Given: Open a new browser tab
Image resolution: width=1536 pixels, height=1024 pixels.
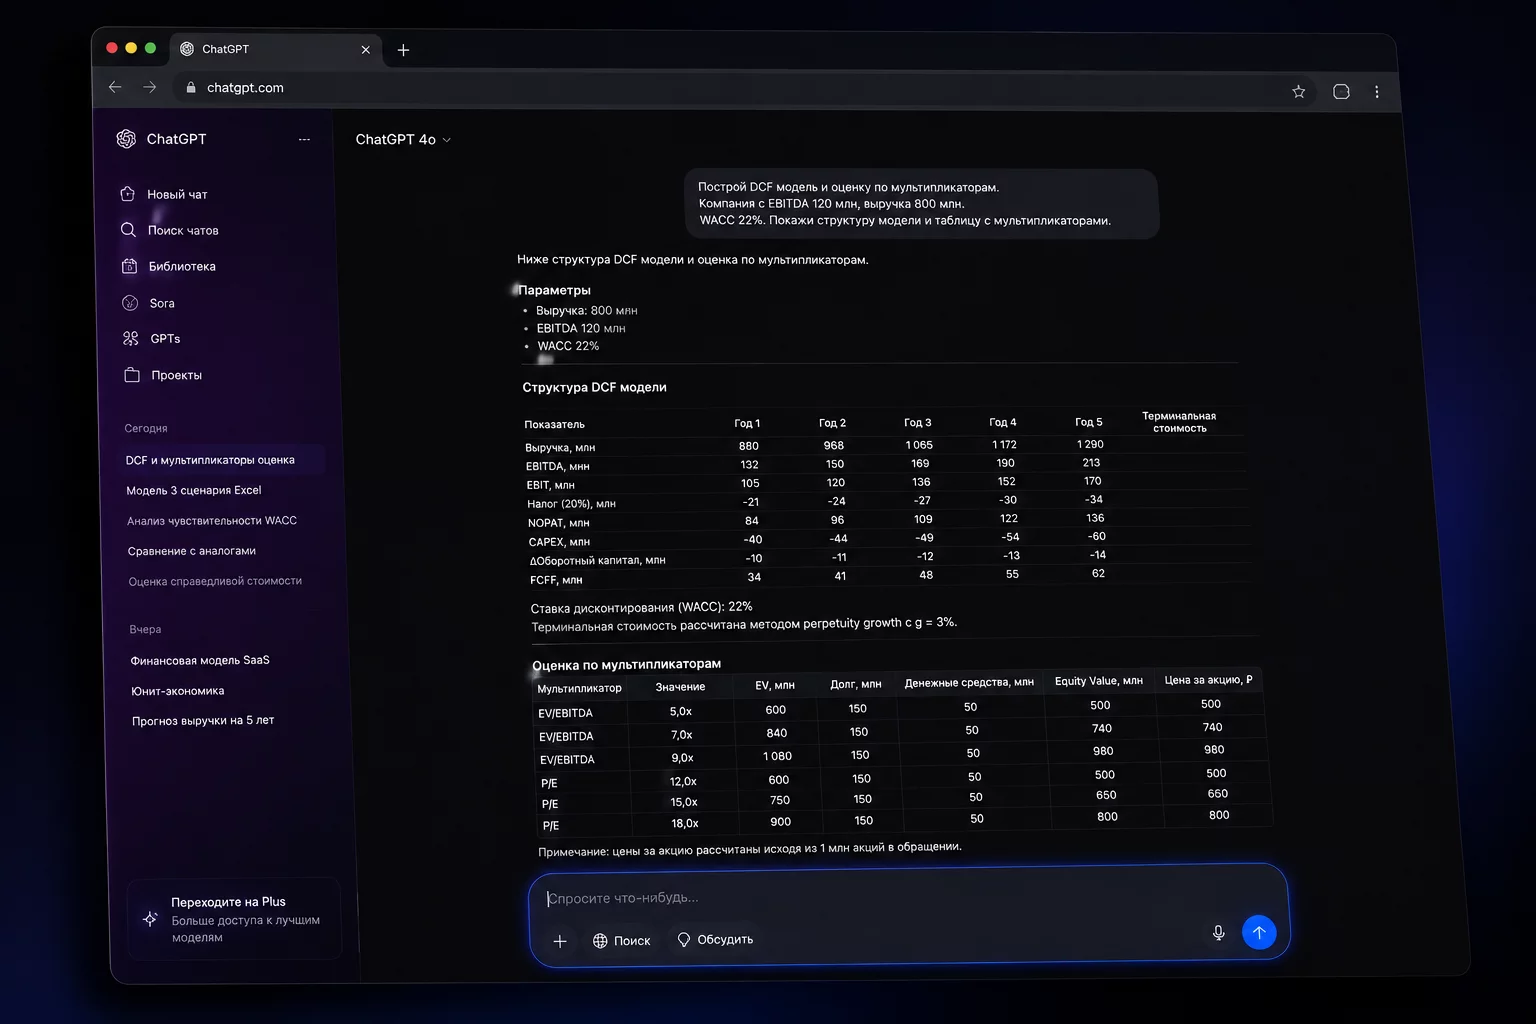Looking at the screenshot, I should [x=403, y=50].
